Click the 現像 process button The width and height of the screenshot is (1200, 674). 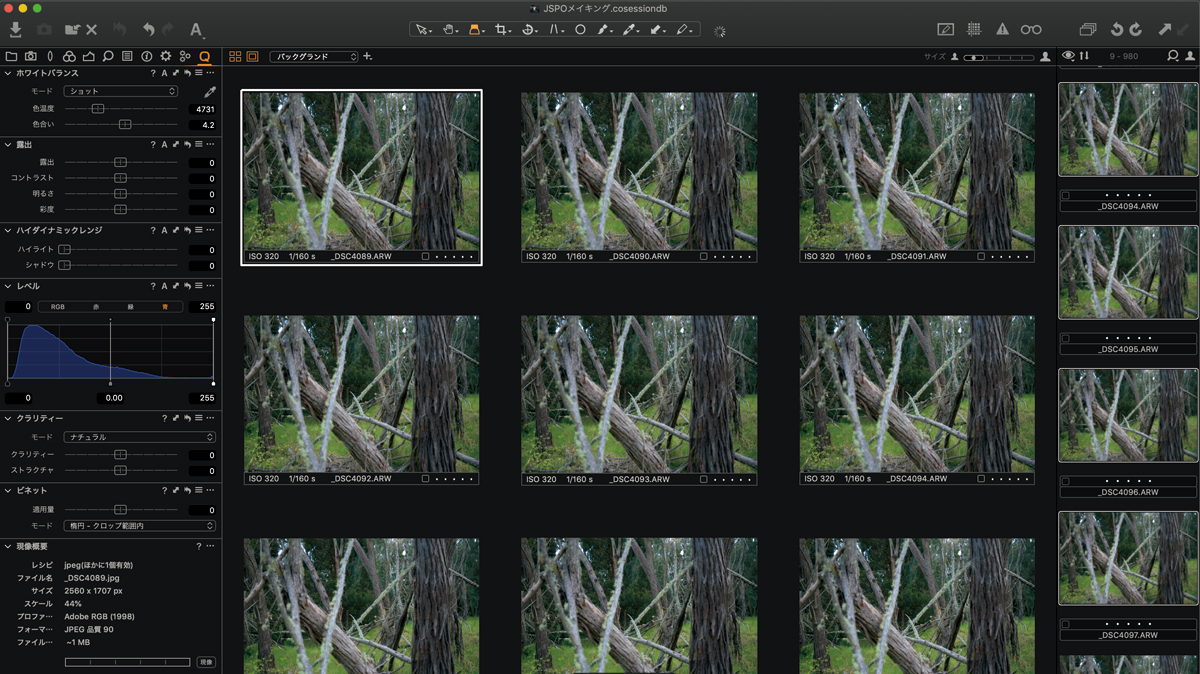(x=205, y=662)
